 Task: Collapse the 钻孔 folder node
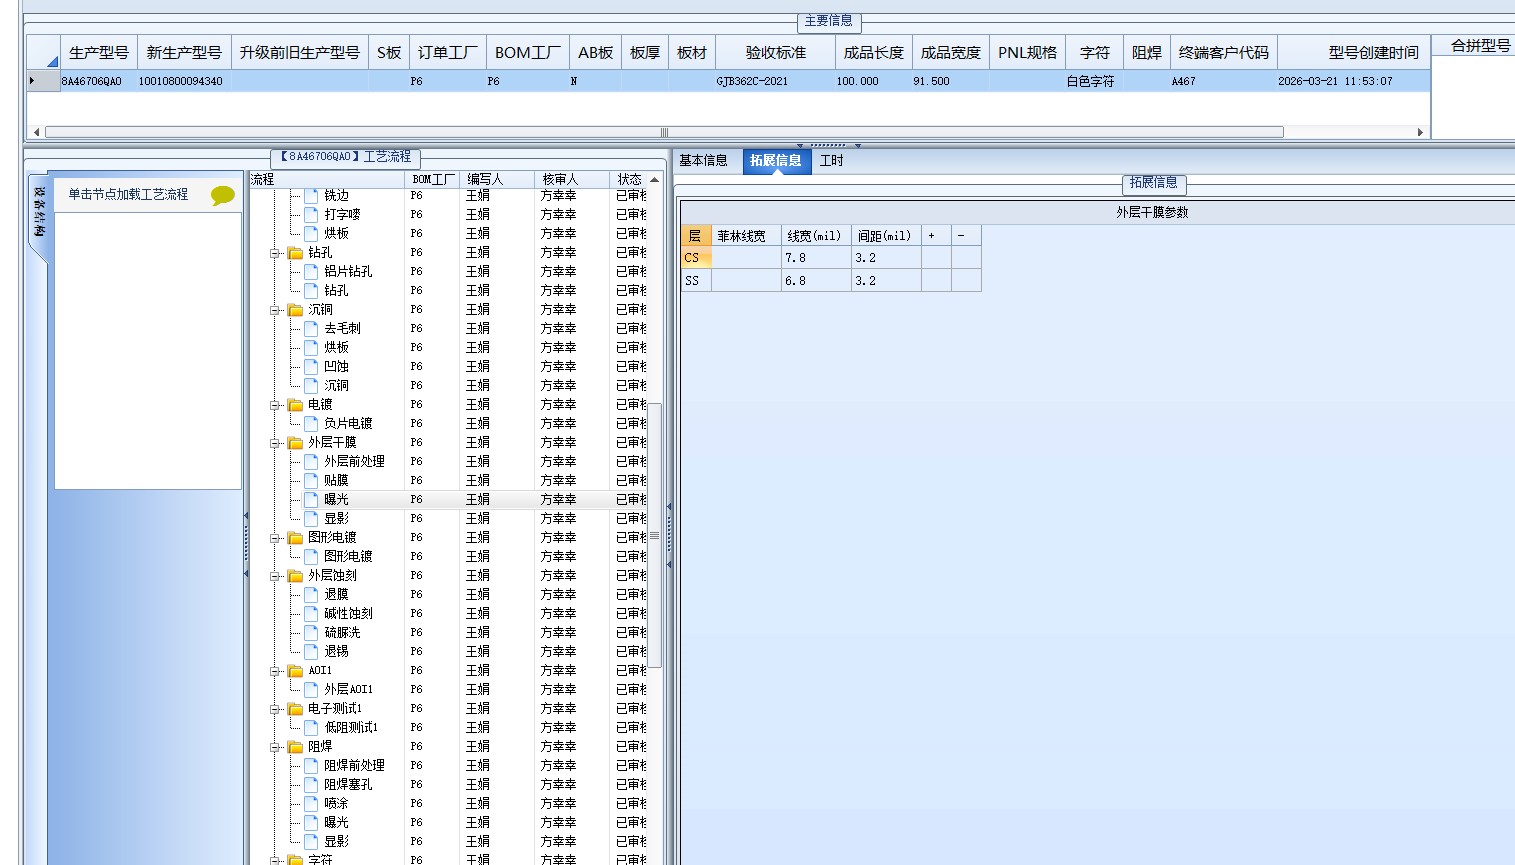pos(275,253)
